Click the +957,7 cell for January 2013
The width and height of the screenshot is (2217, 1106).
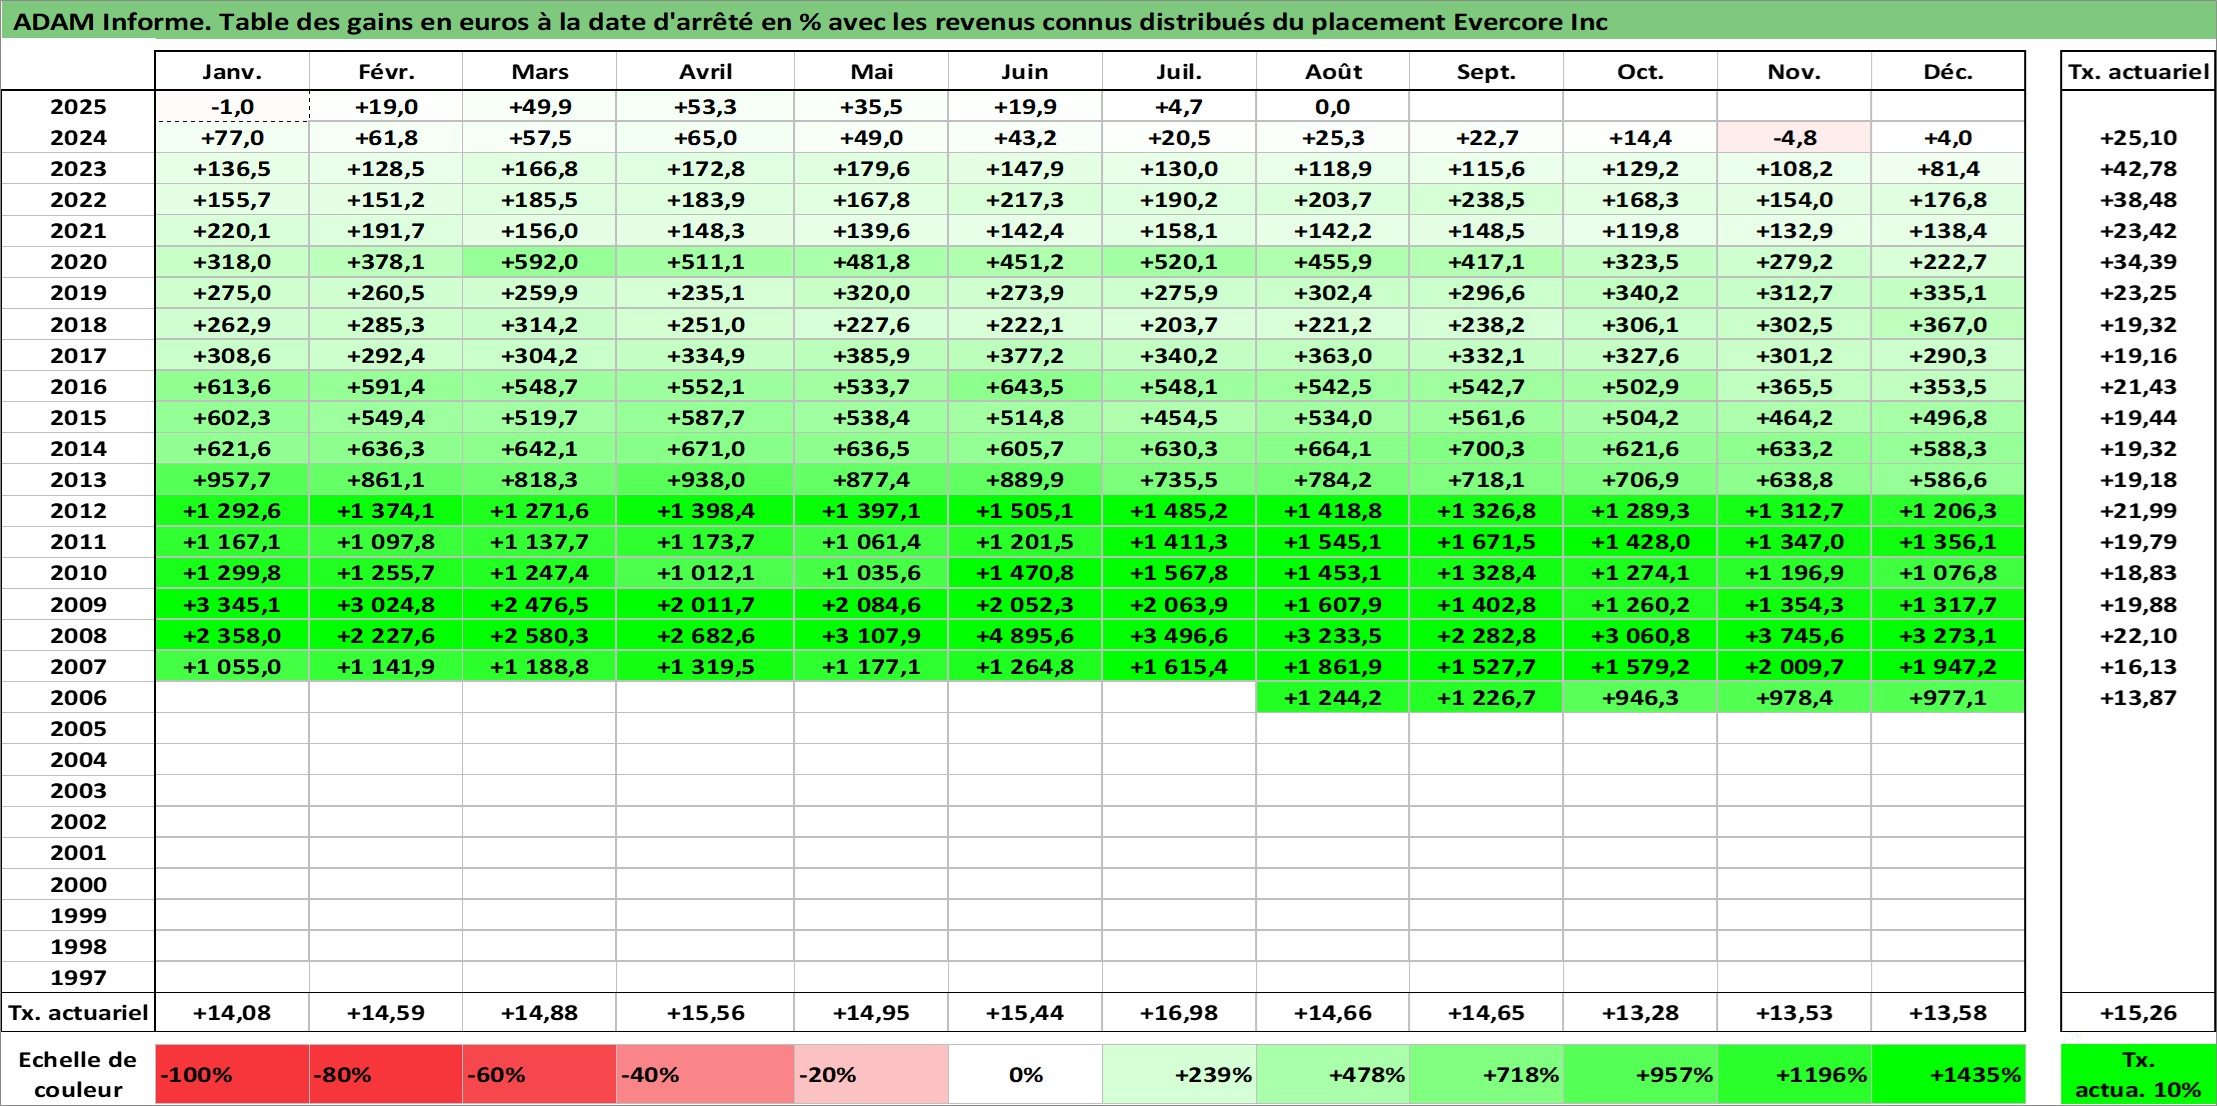tap(232, 480)
